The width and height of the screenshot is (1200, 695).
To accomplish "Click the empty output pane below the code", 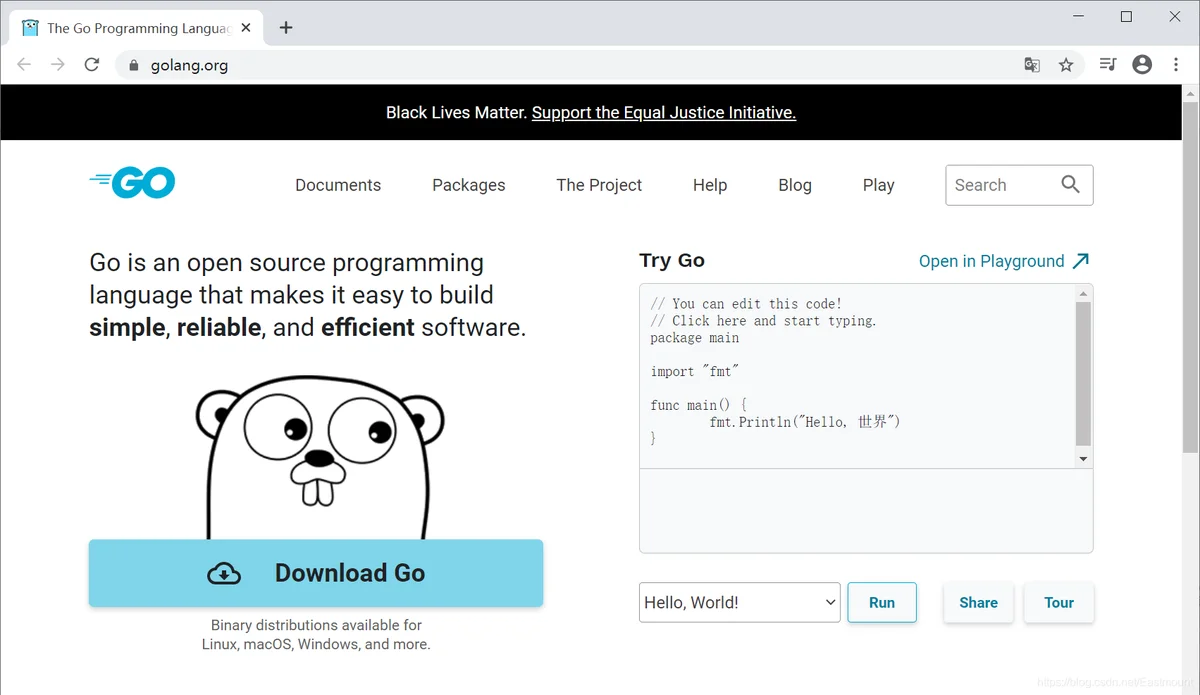I will (866, 510).
